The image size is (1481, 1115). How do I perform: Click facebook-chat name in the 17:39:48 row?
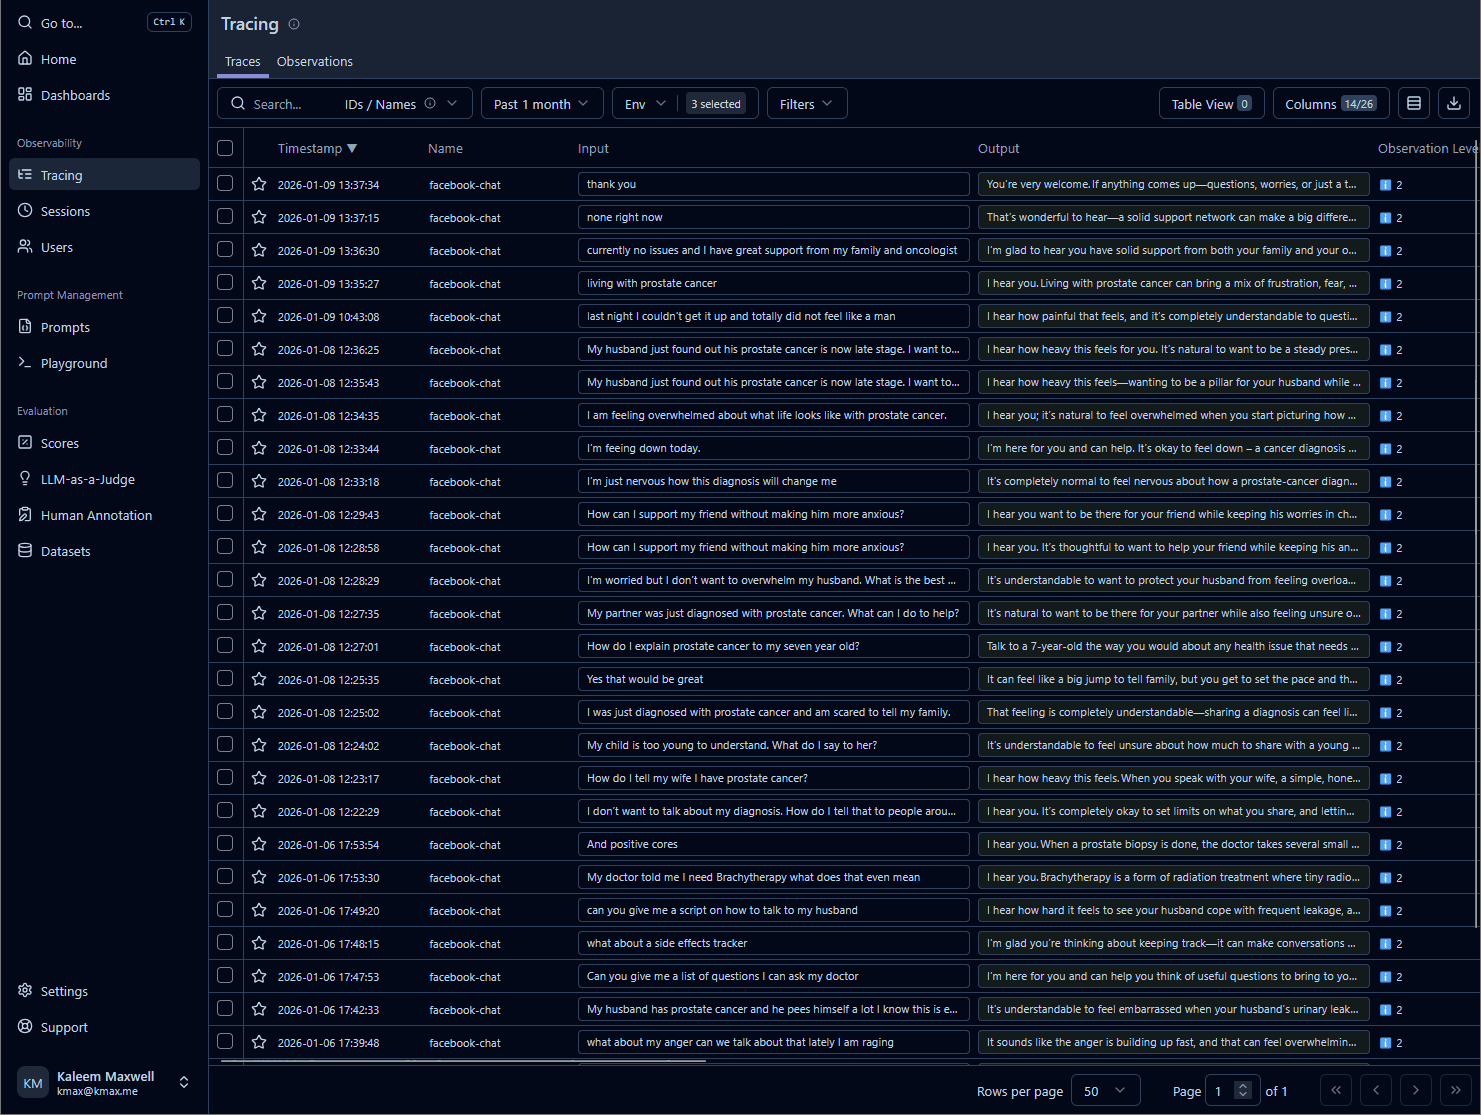465,1043
